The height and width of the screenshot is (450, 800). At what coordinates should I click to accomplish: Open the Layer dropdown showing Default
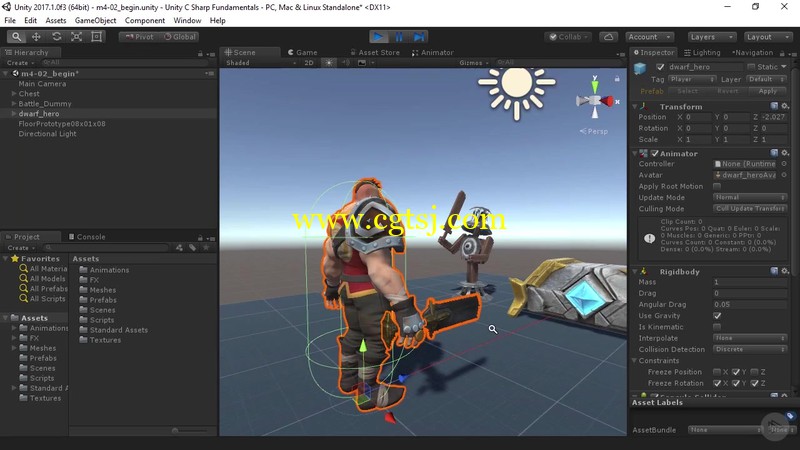[766, 79]
